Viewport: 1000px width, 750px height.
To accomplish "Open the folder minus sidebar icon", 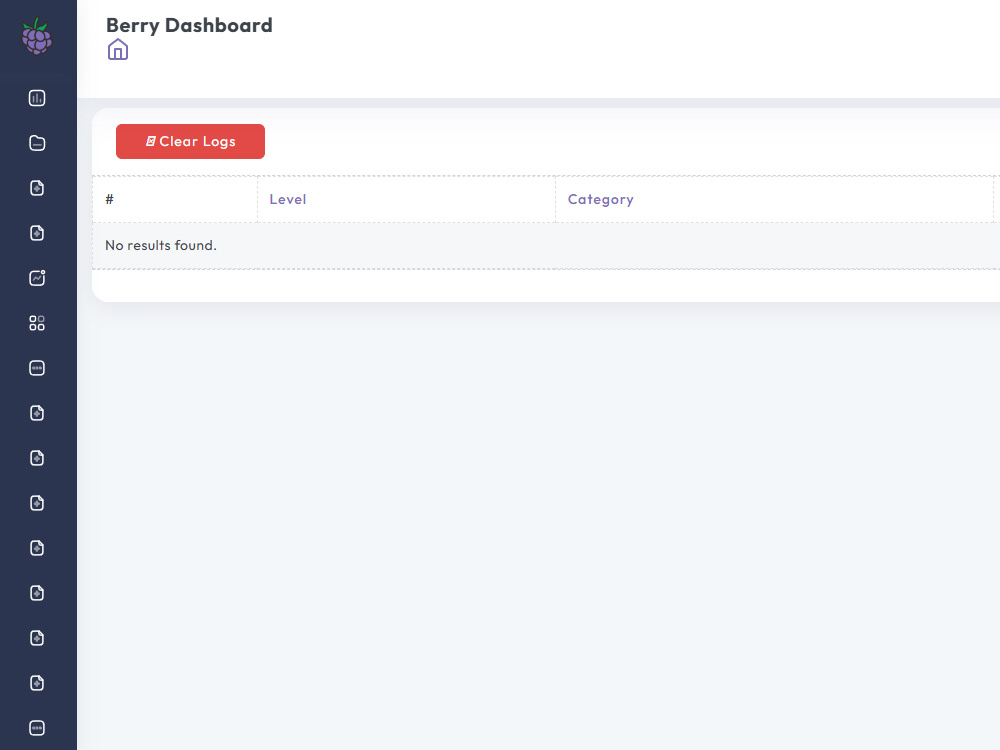I will [37, 143].
